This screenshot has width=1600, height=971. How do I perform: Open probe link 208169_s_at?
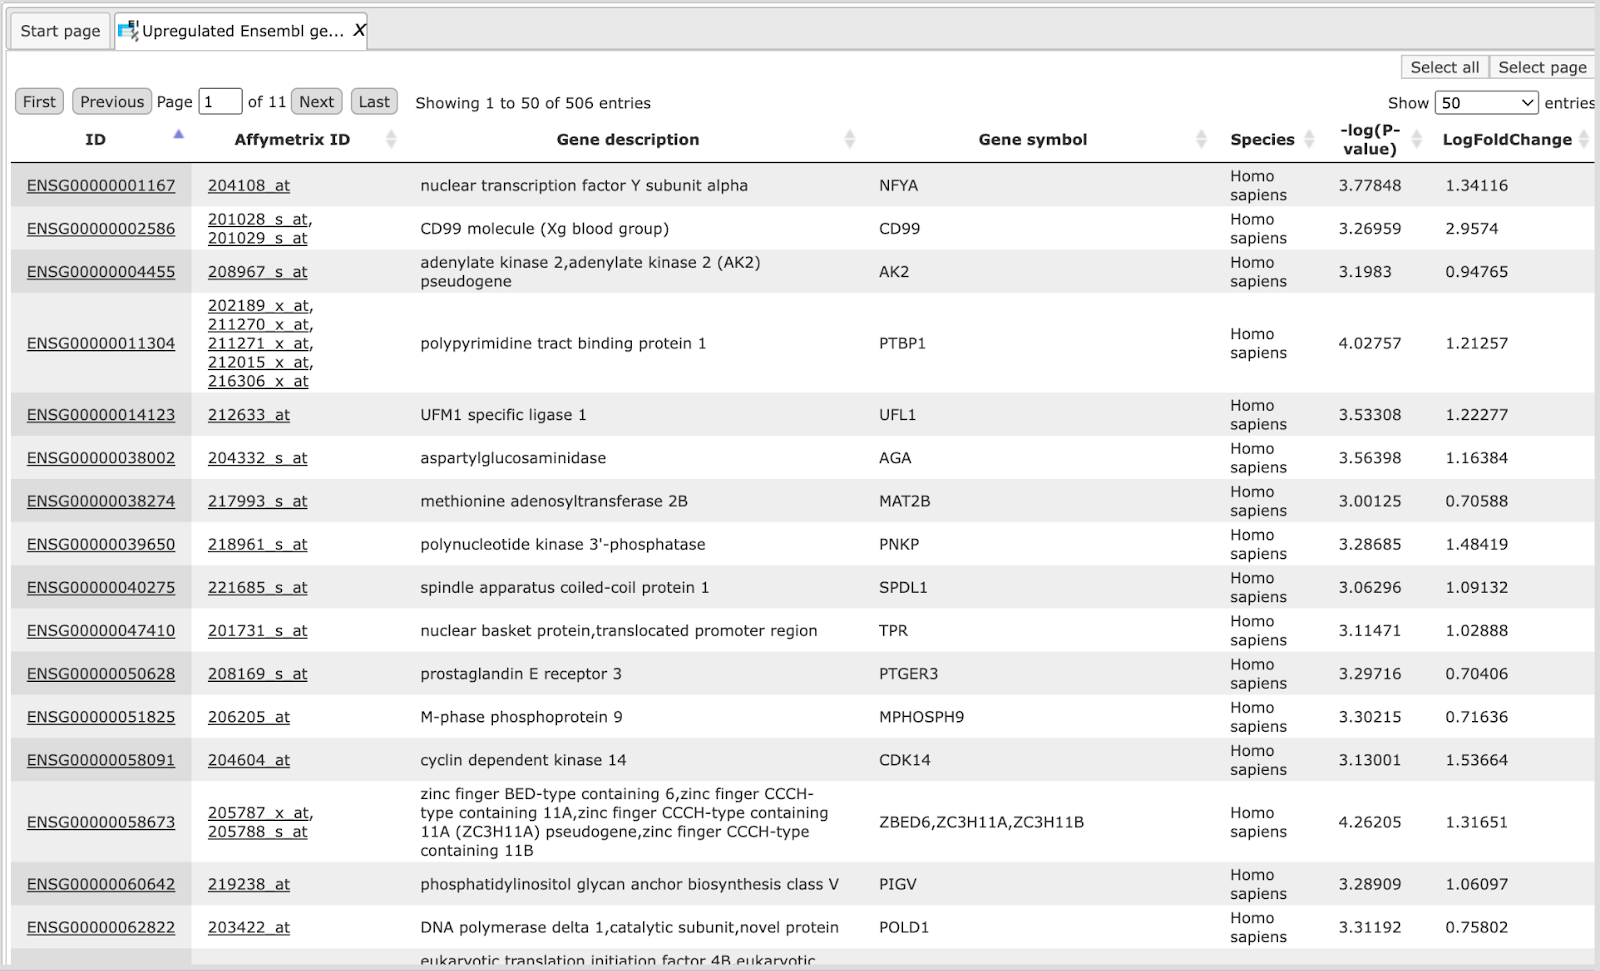258,673
